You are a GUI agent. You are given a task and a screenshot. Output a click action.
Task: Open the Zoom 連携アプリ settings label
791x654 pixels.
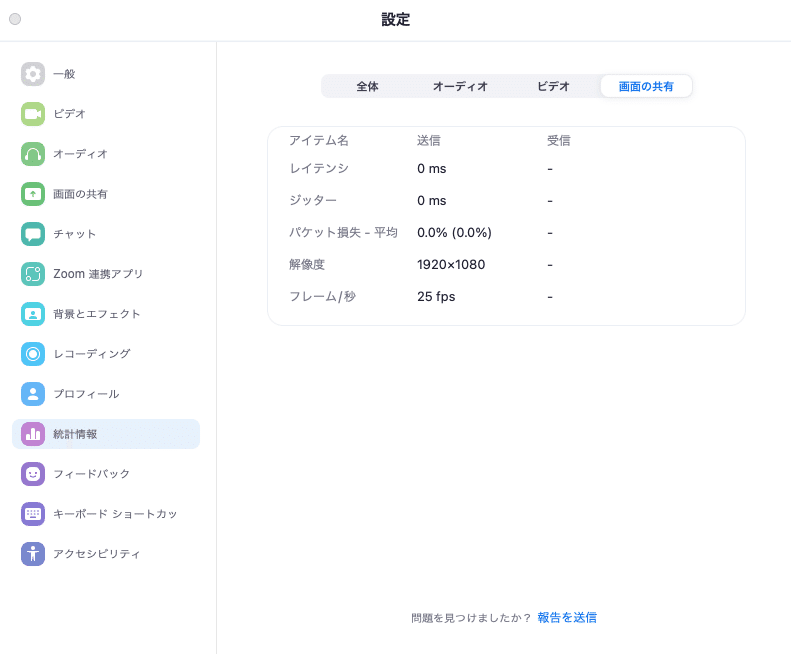(98, 274)
